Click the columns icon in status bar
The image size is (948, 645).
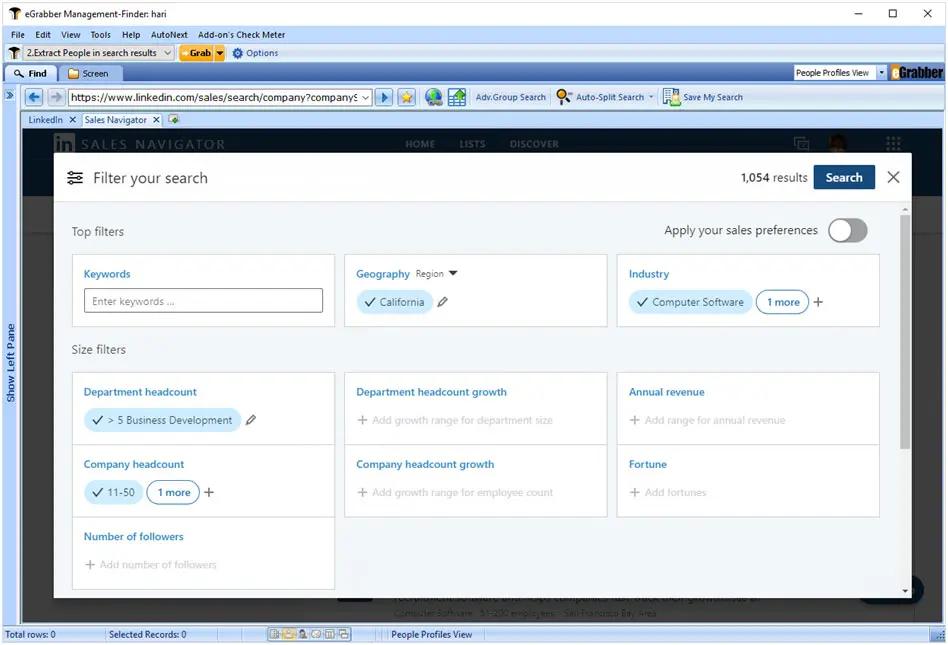[330, 634]
